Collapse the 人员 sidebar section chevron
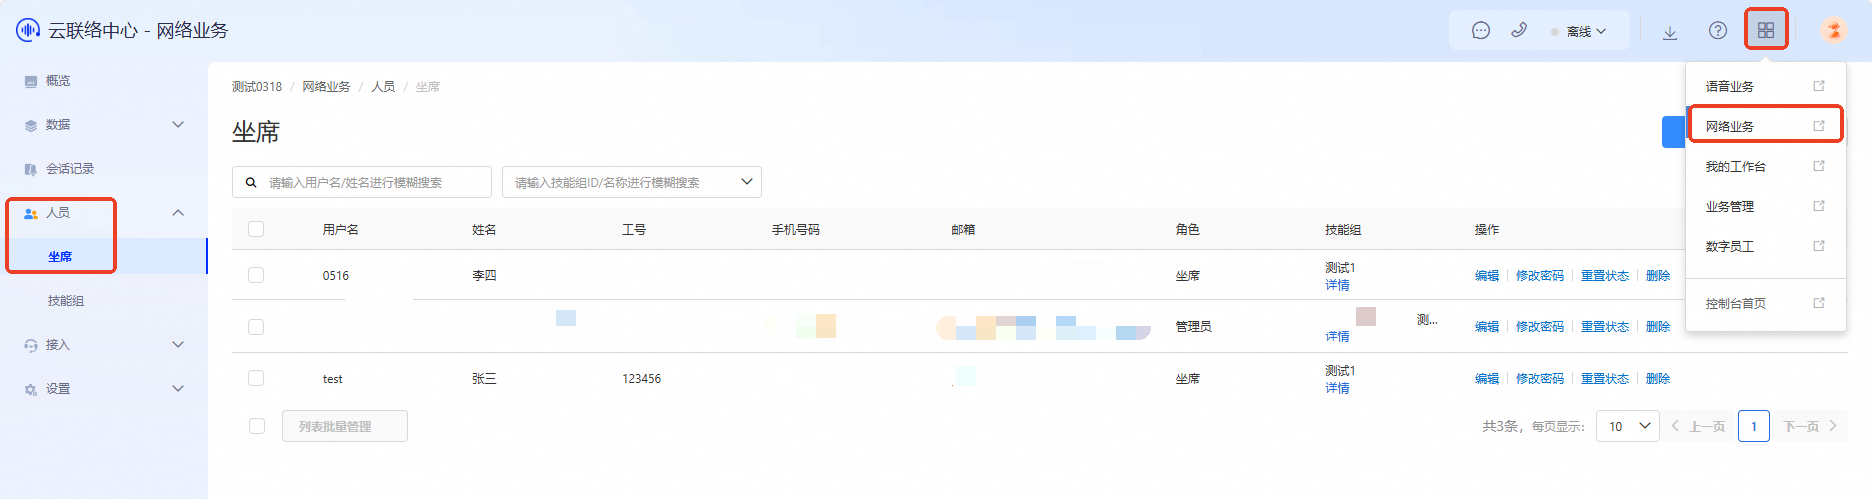Screen dimensions: 1872x499 (178, 213)
